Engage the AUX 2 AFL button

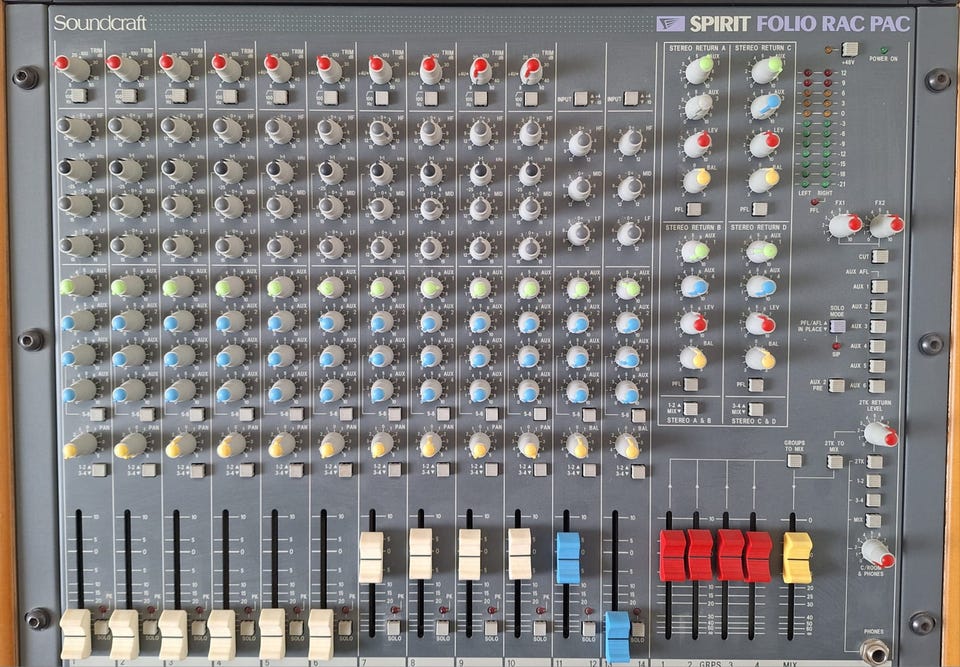(x=879, y=306)
